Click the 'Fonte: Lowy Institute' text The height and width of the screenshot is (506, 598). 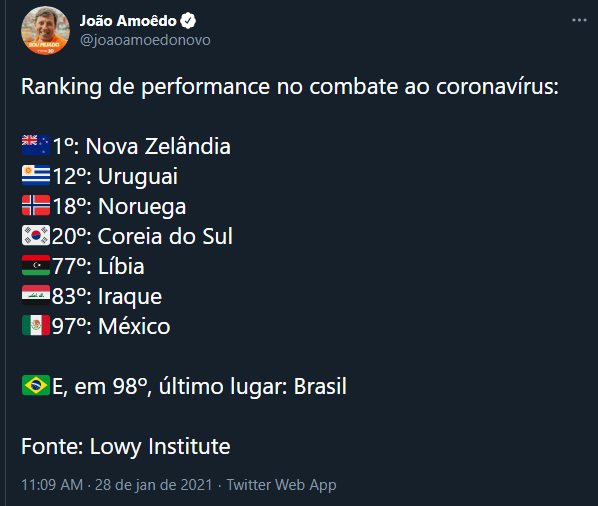(125, 447)
